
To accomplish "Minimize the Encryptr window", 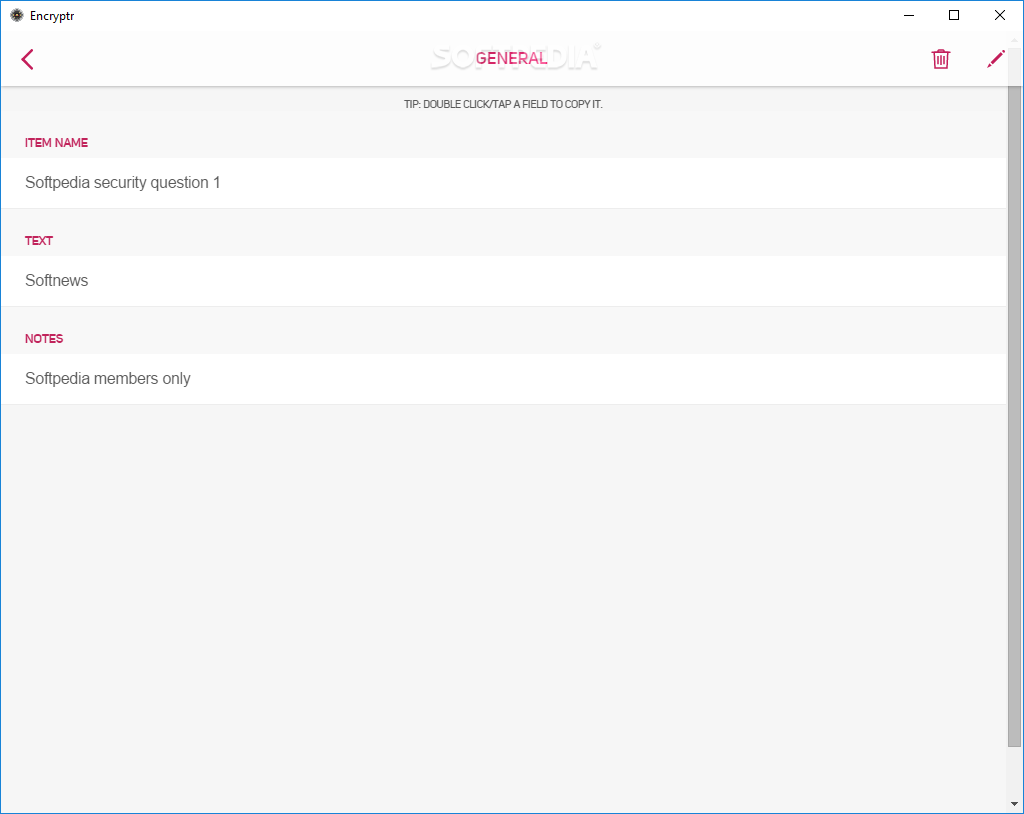I will (x=908, y=15).
